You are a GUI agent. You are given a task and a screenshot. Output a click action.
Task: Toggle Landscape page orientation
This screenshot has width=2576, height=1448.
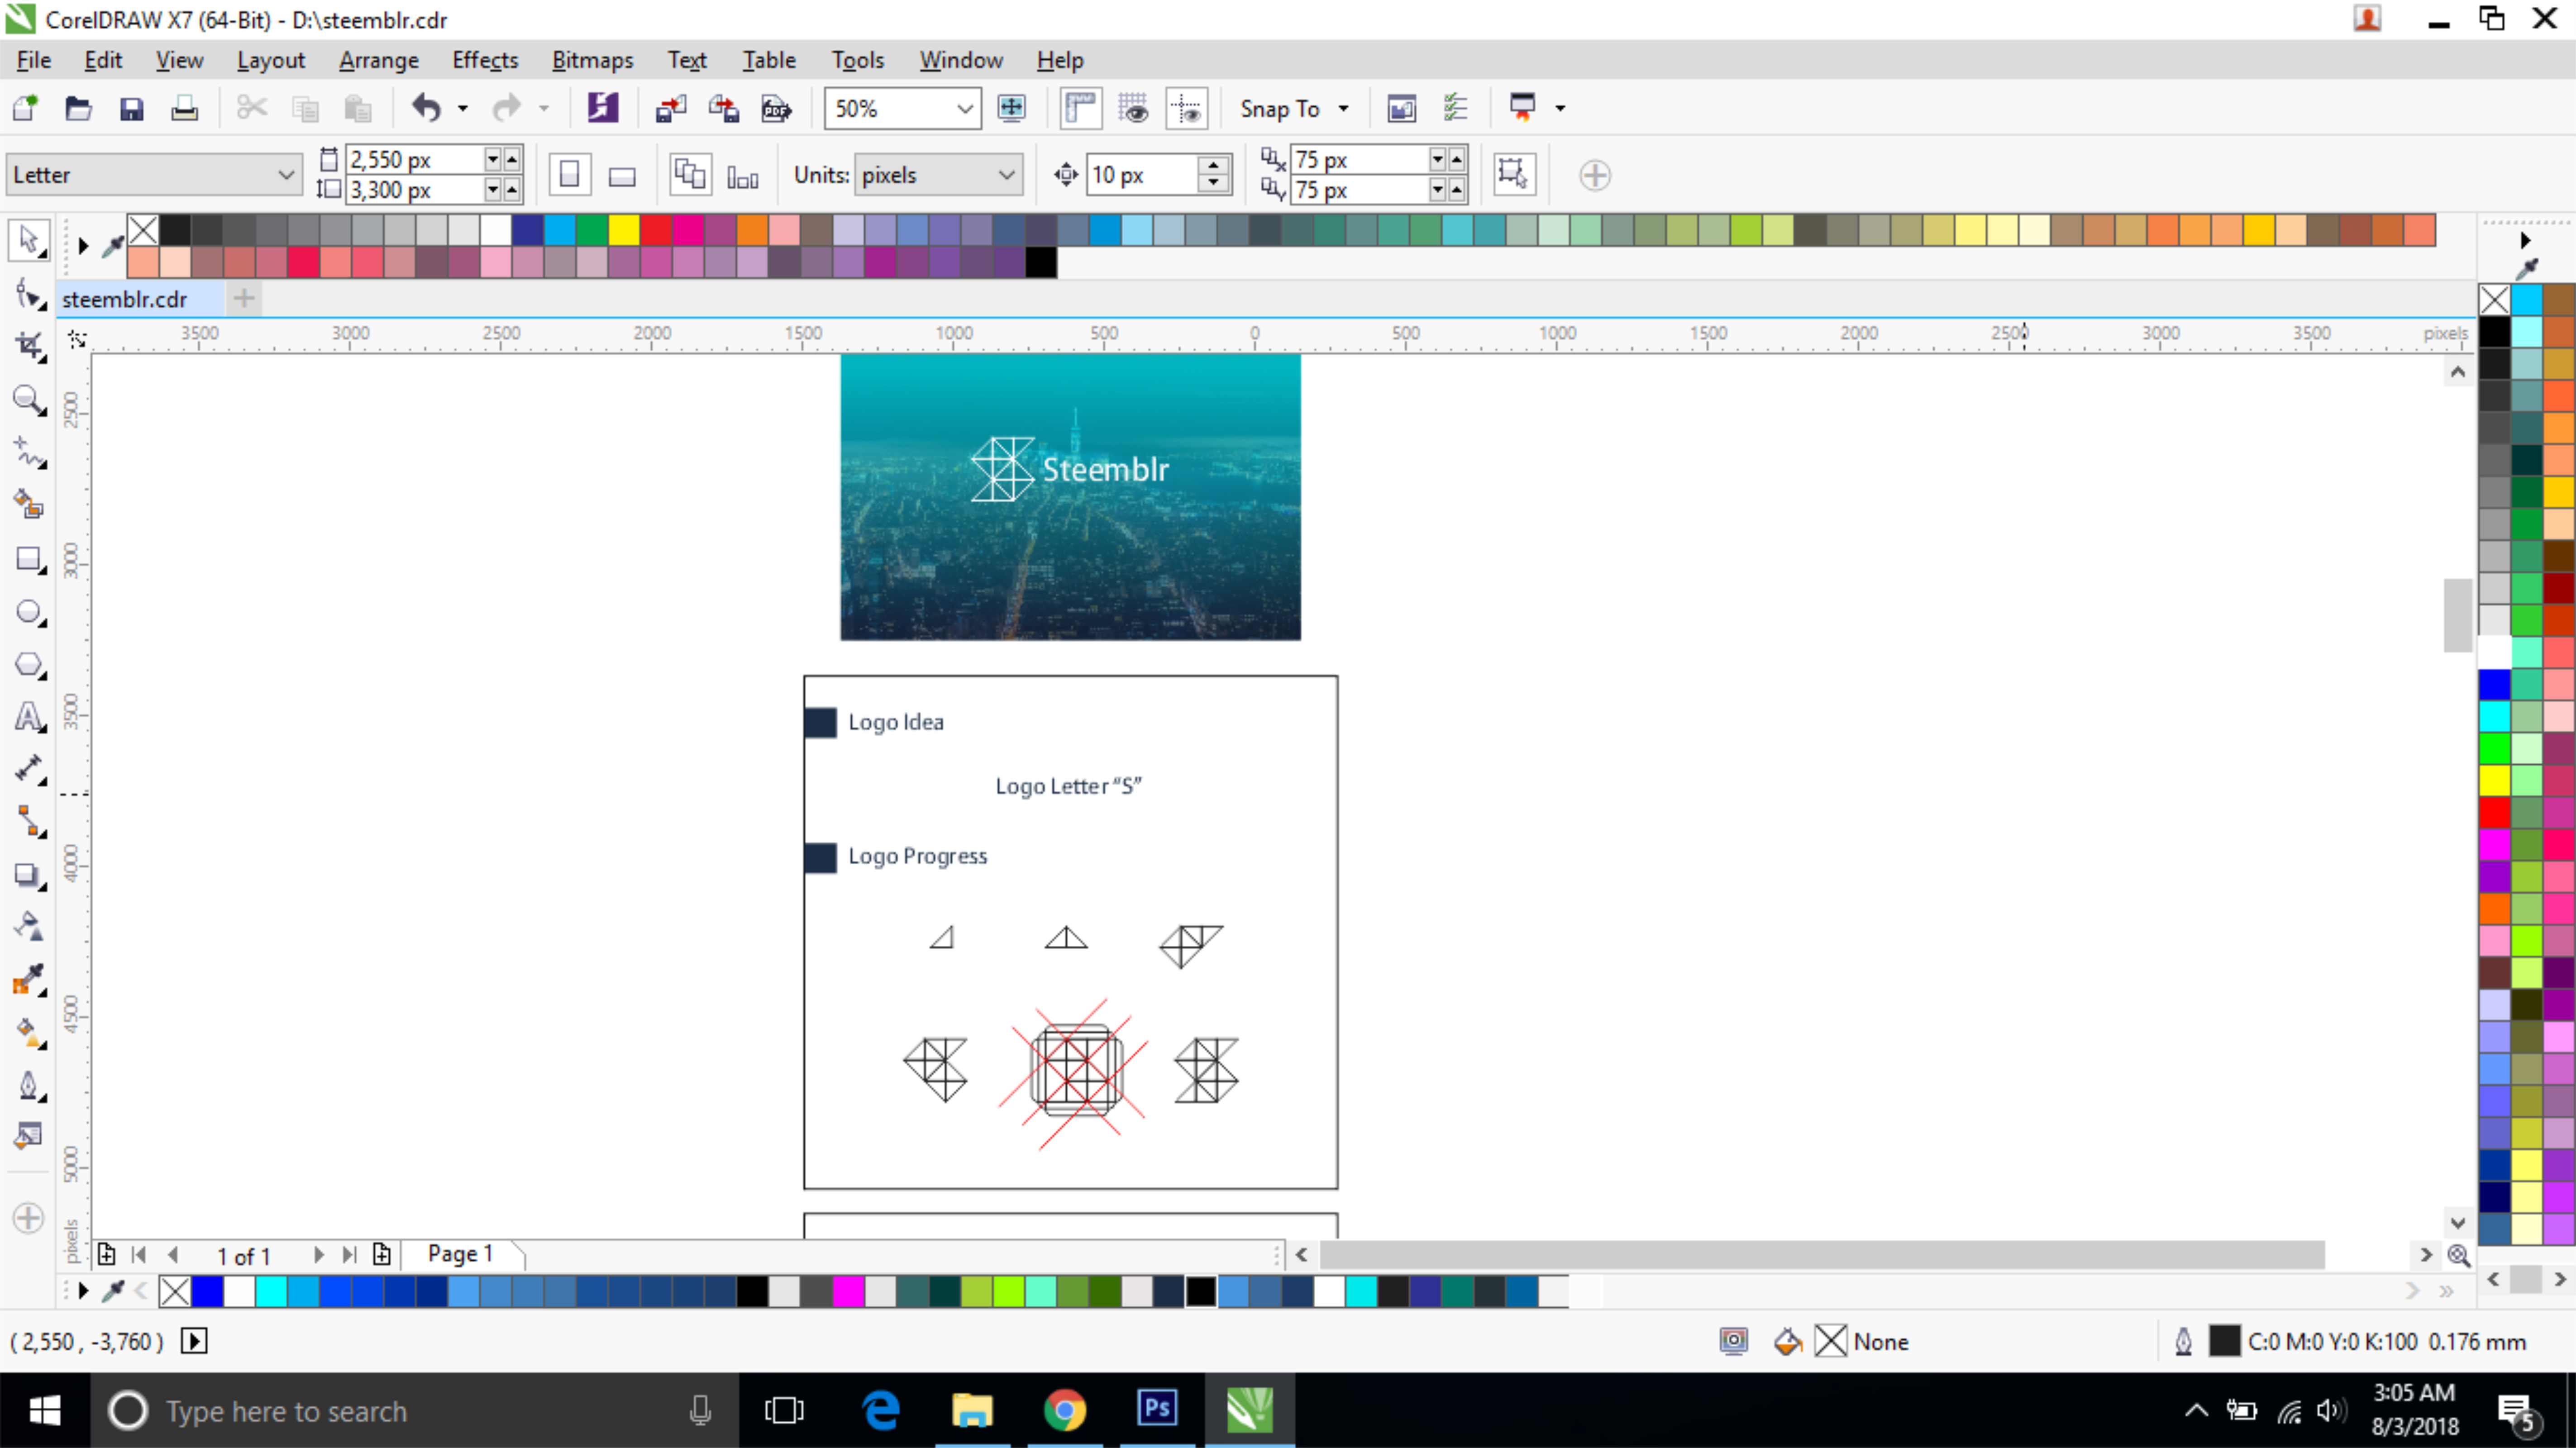(x=622, y=176)
